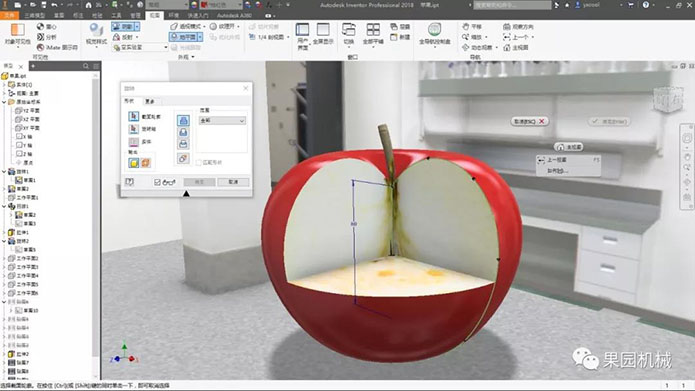Click the Object Visibility icon in ribbon
The height and width of the screenshot is (391, 695).
[x=17, y=30]
